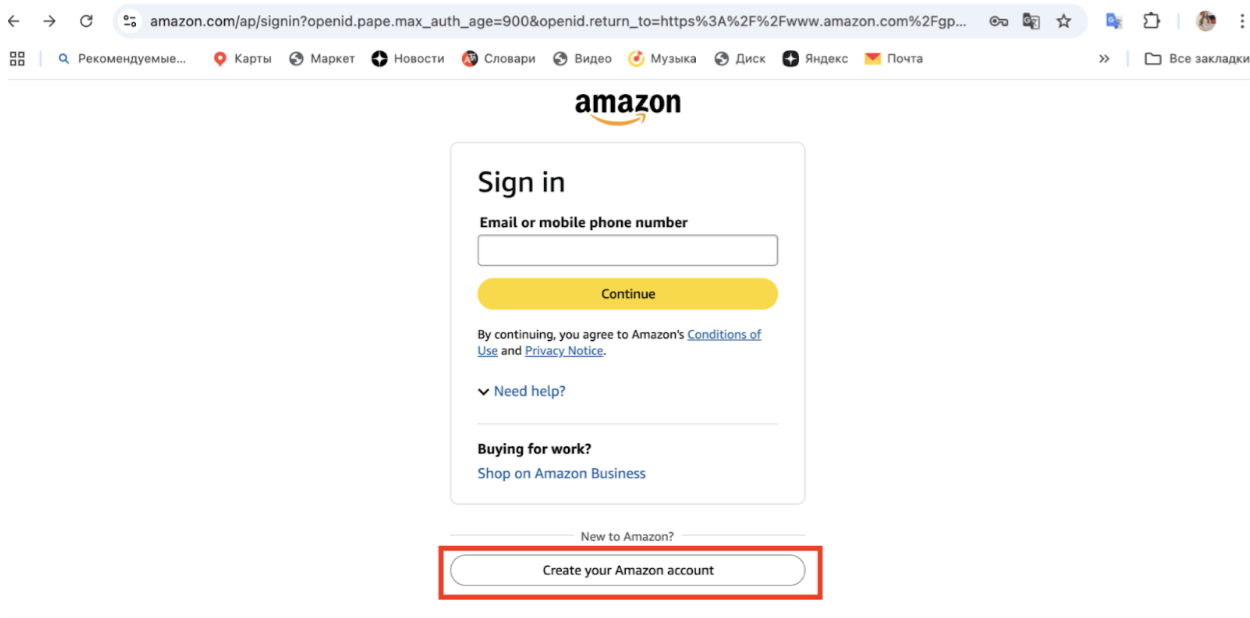The height and width of the screenshot is (618, 1250).
Task: Bookmark this page with the star icon
Action: (1064, 21)
